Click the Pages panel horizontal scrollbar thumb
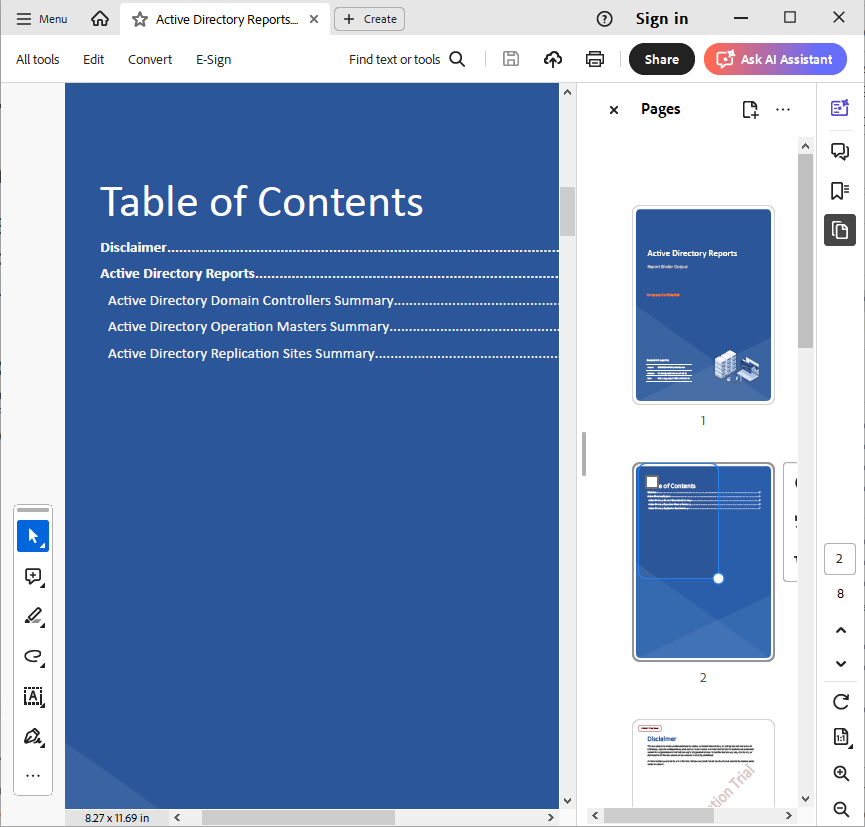The width and height of the screenshot is (865, 827). click(x=659, y=815)
